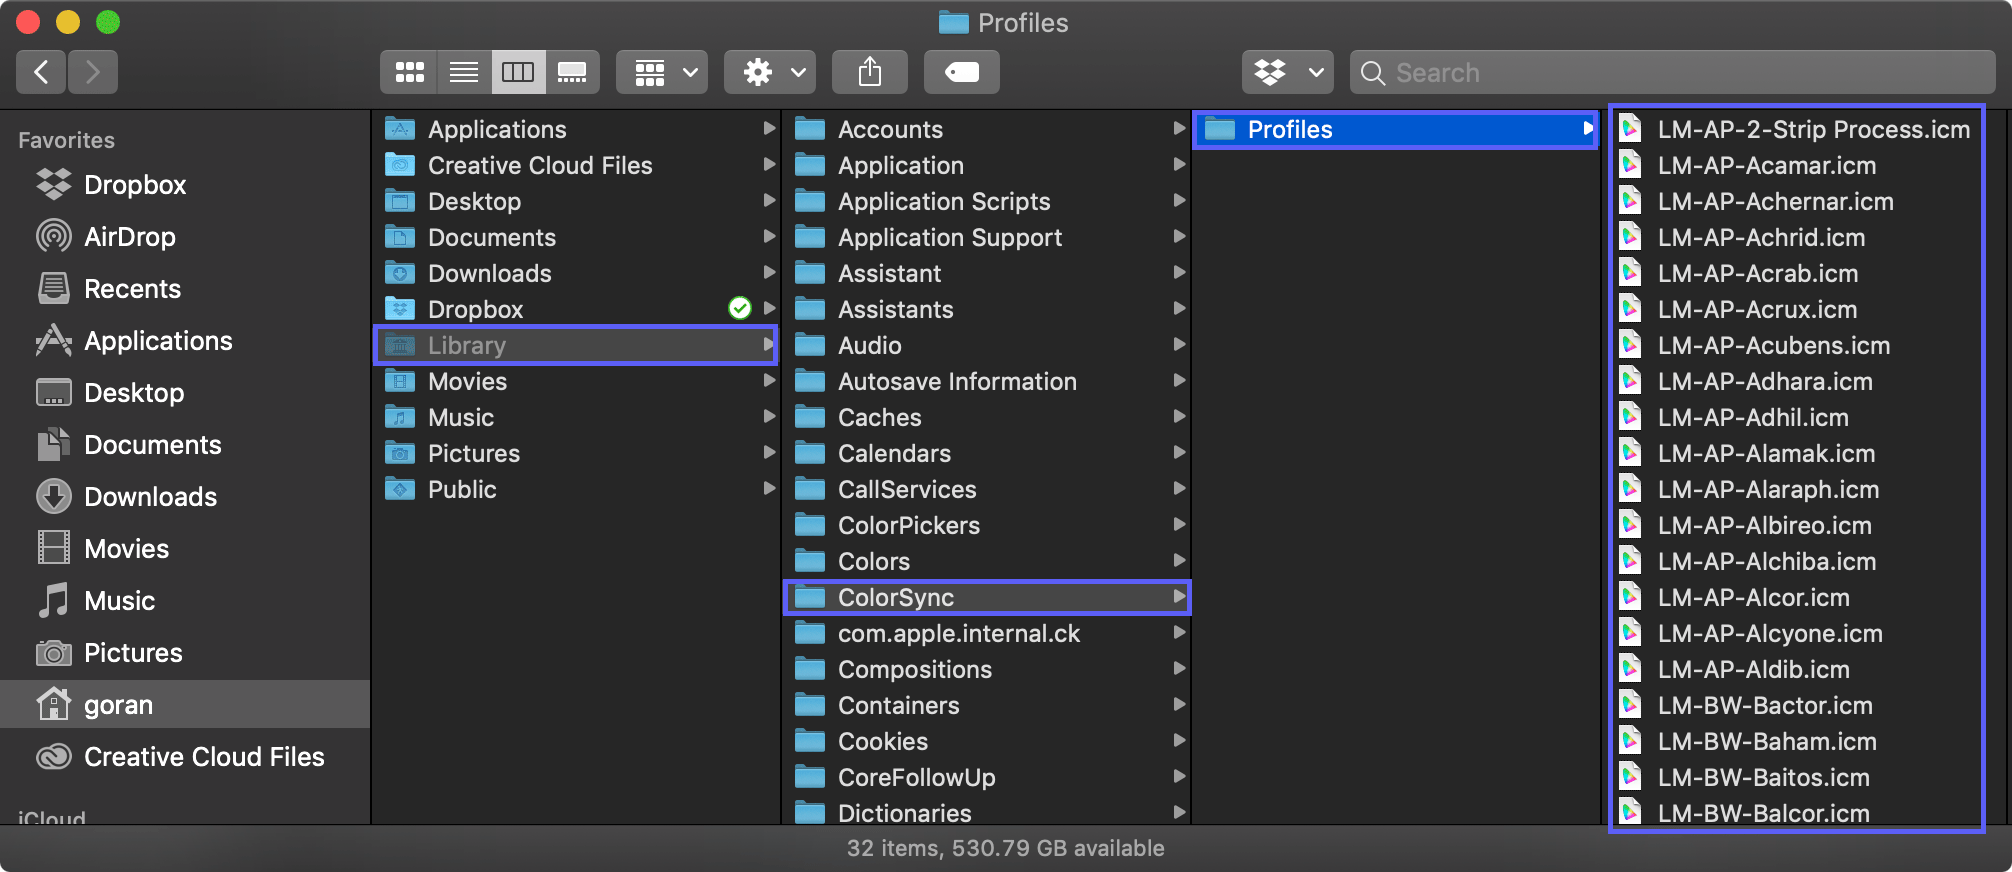Open Applications in the sidebar
Viewport: 2012px width, 872px height.
pos(185,341)
